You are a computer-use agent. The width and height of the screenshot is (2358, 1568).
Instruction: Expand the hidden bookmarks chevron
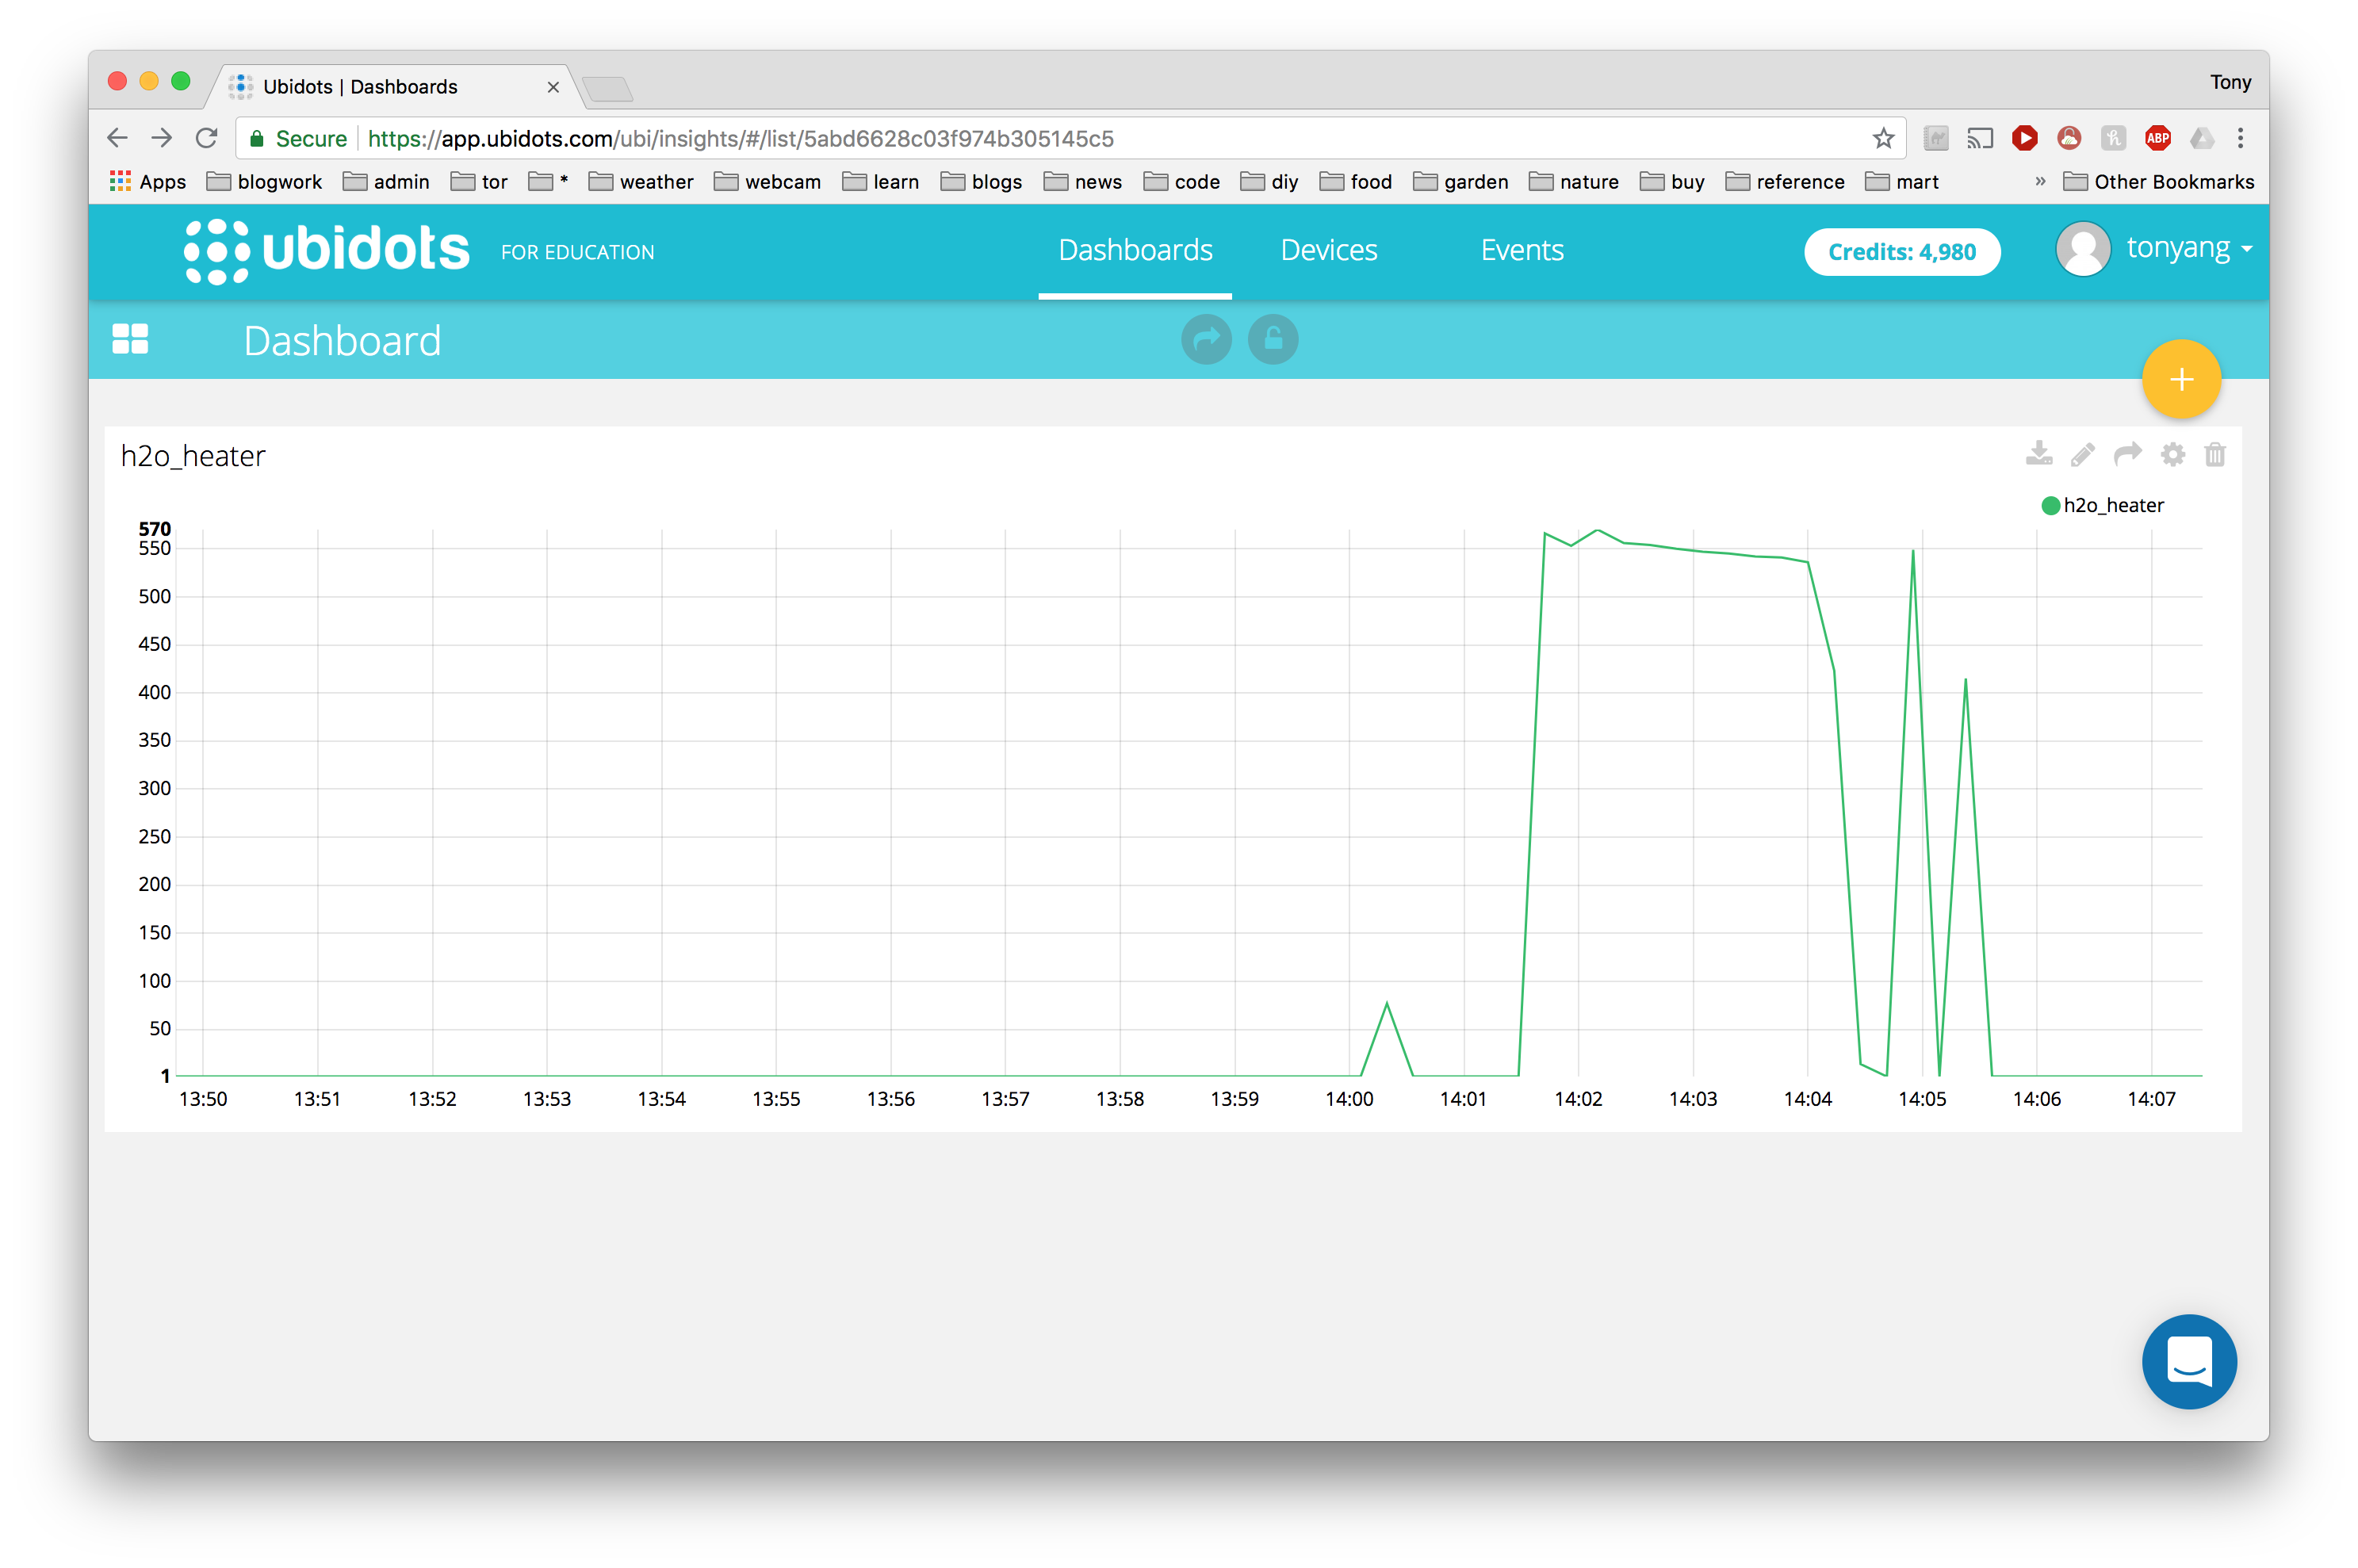tap(2040, 181)
